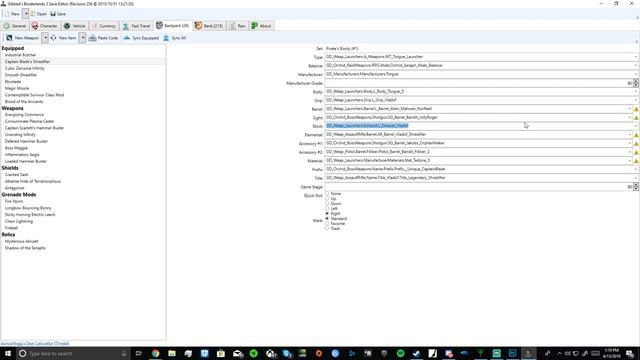The height and width of the screenshot is (360, 640).
Task: Switch to the Raw tab
Action: coord(238,26)
